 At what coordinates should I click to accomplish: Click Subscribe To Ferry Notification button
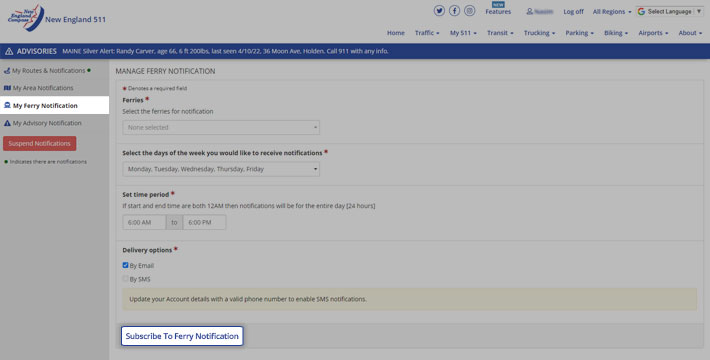tap(182, 336)
